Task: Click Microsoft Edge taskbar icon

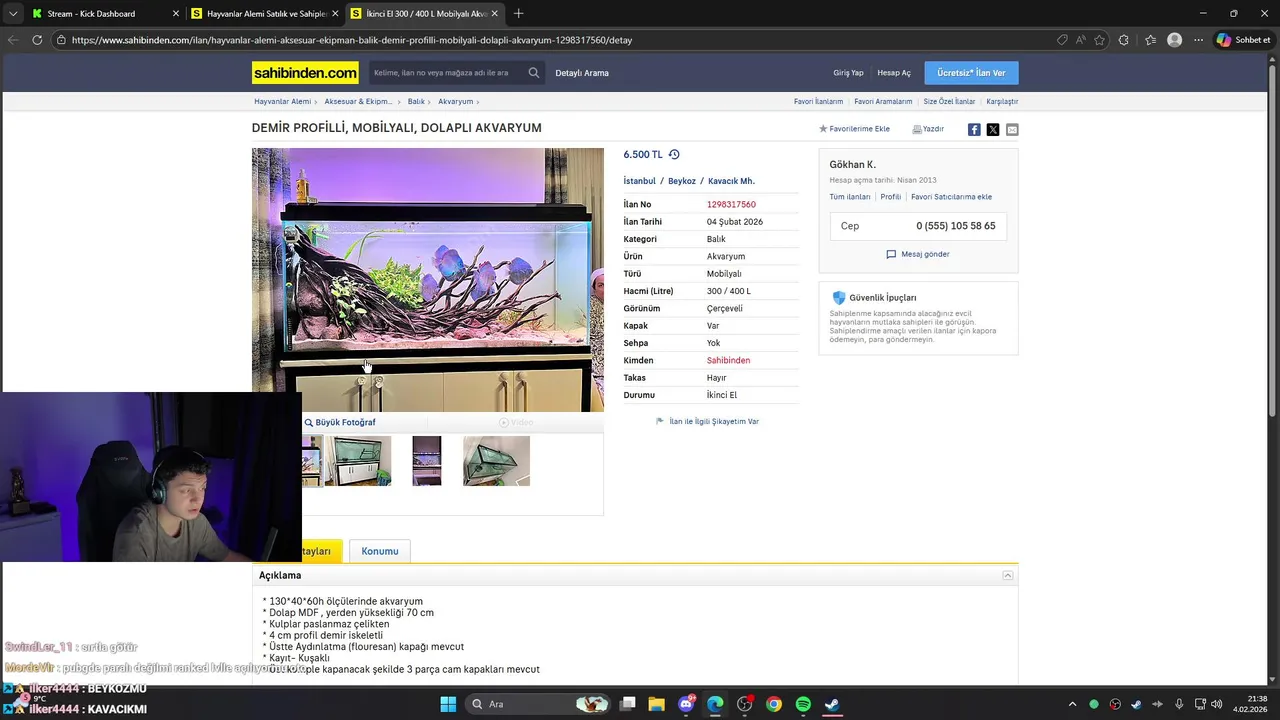Action: point(715,704)
